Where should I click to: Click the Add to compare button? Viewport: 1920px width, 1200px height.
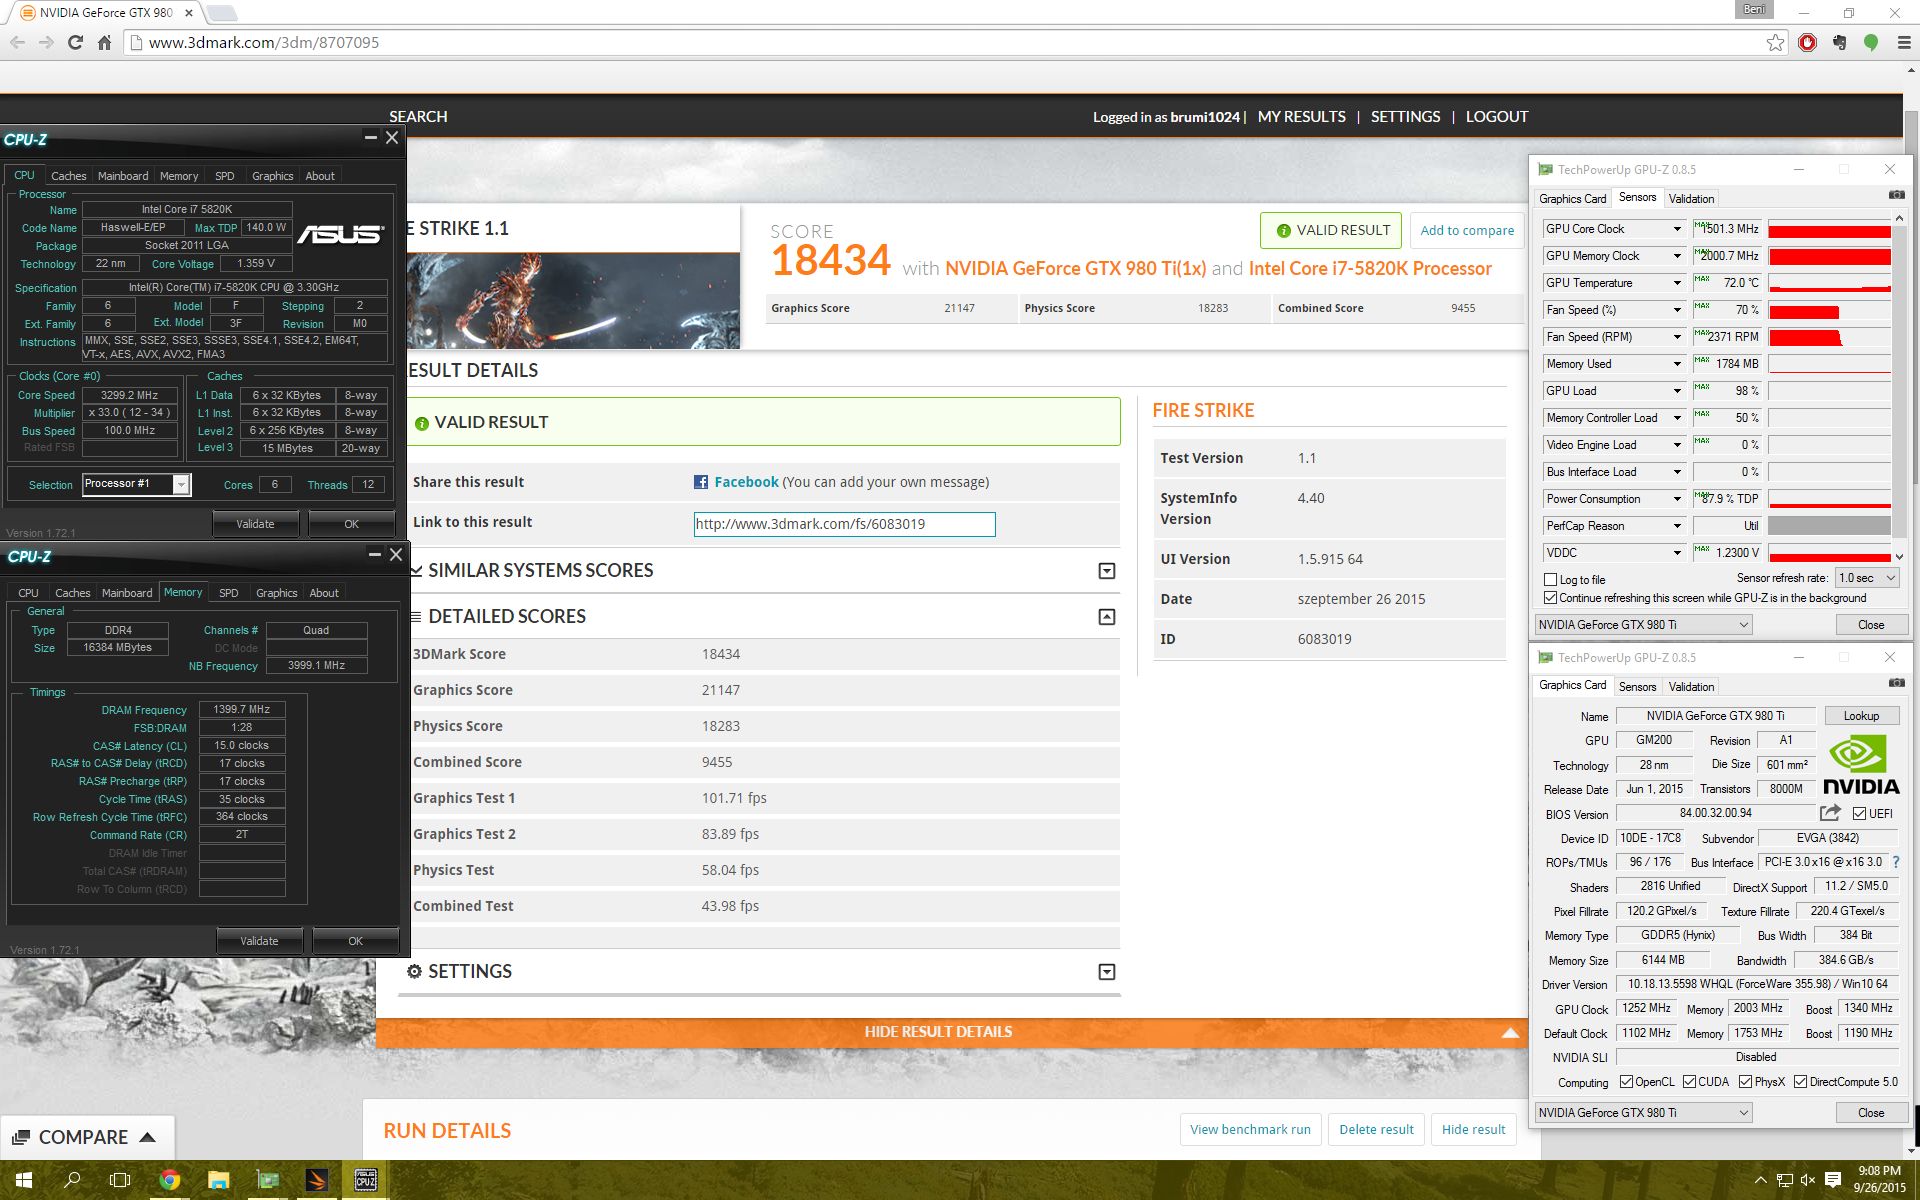click(1467, 230)
